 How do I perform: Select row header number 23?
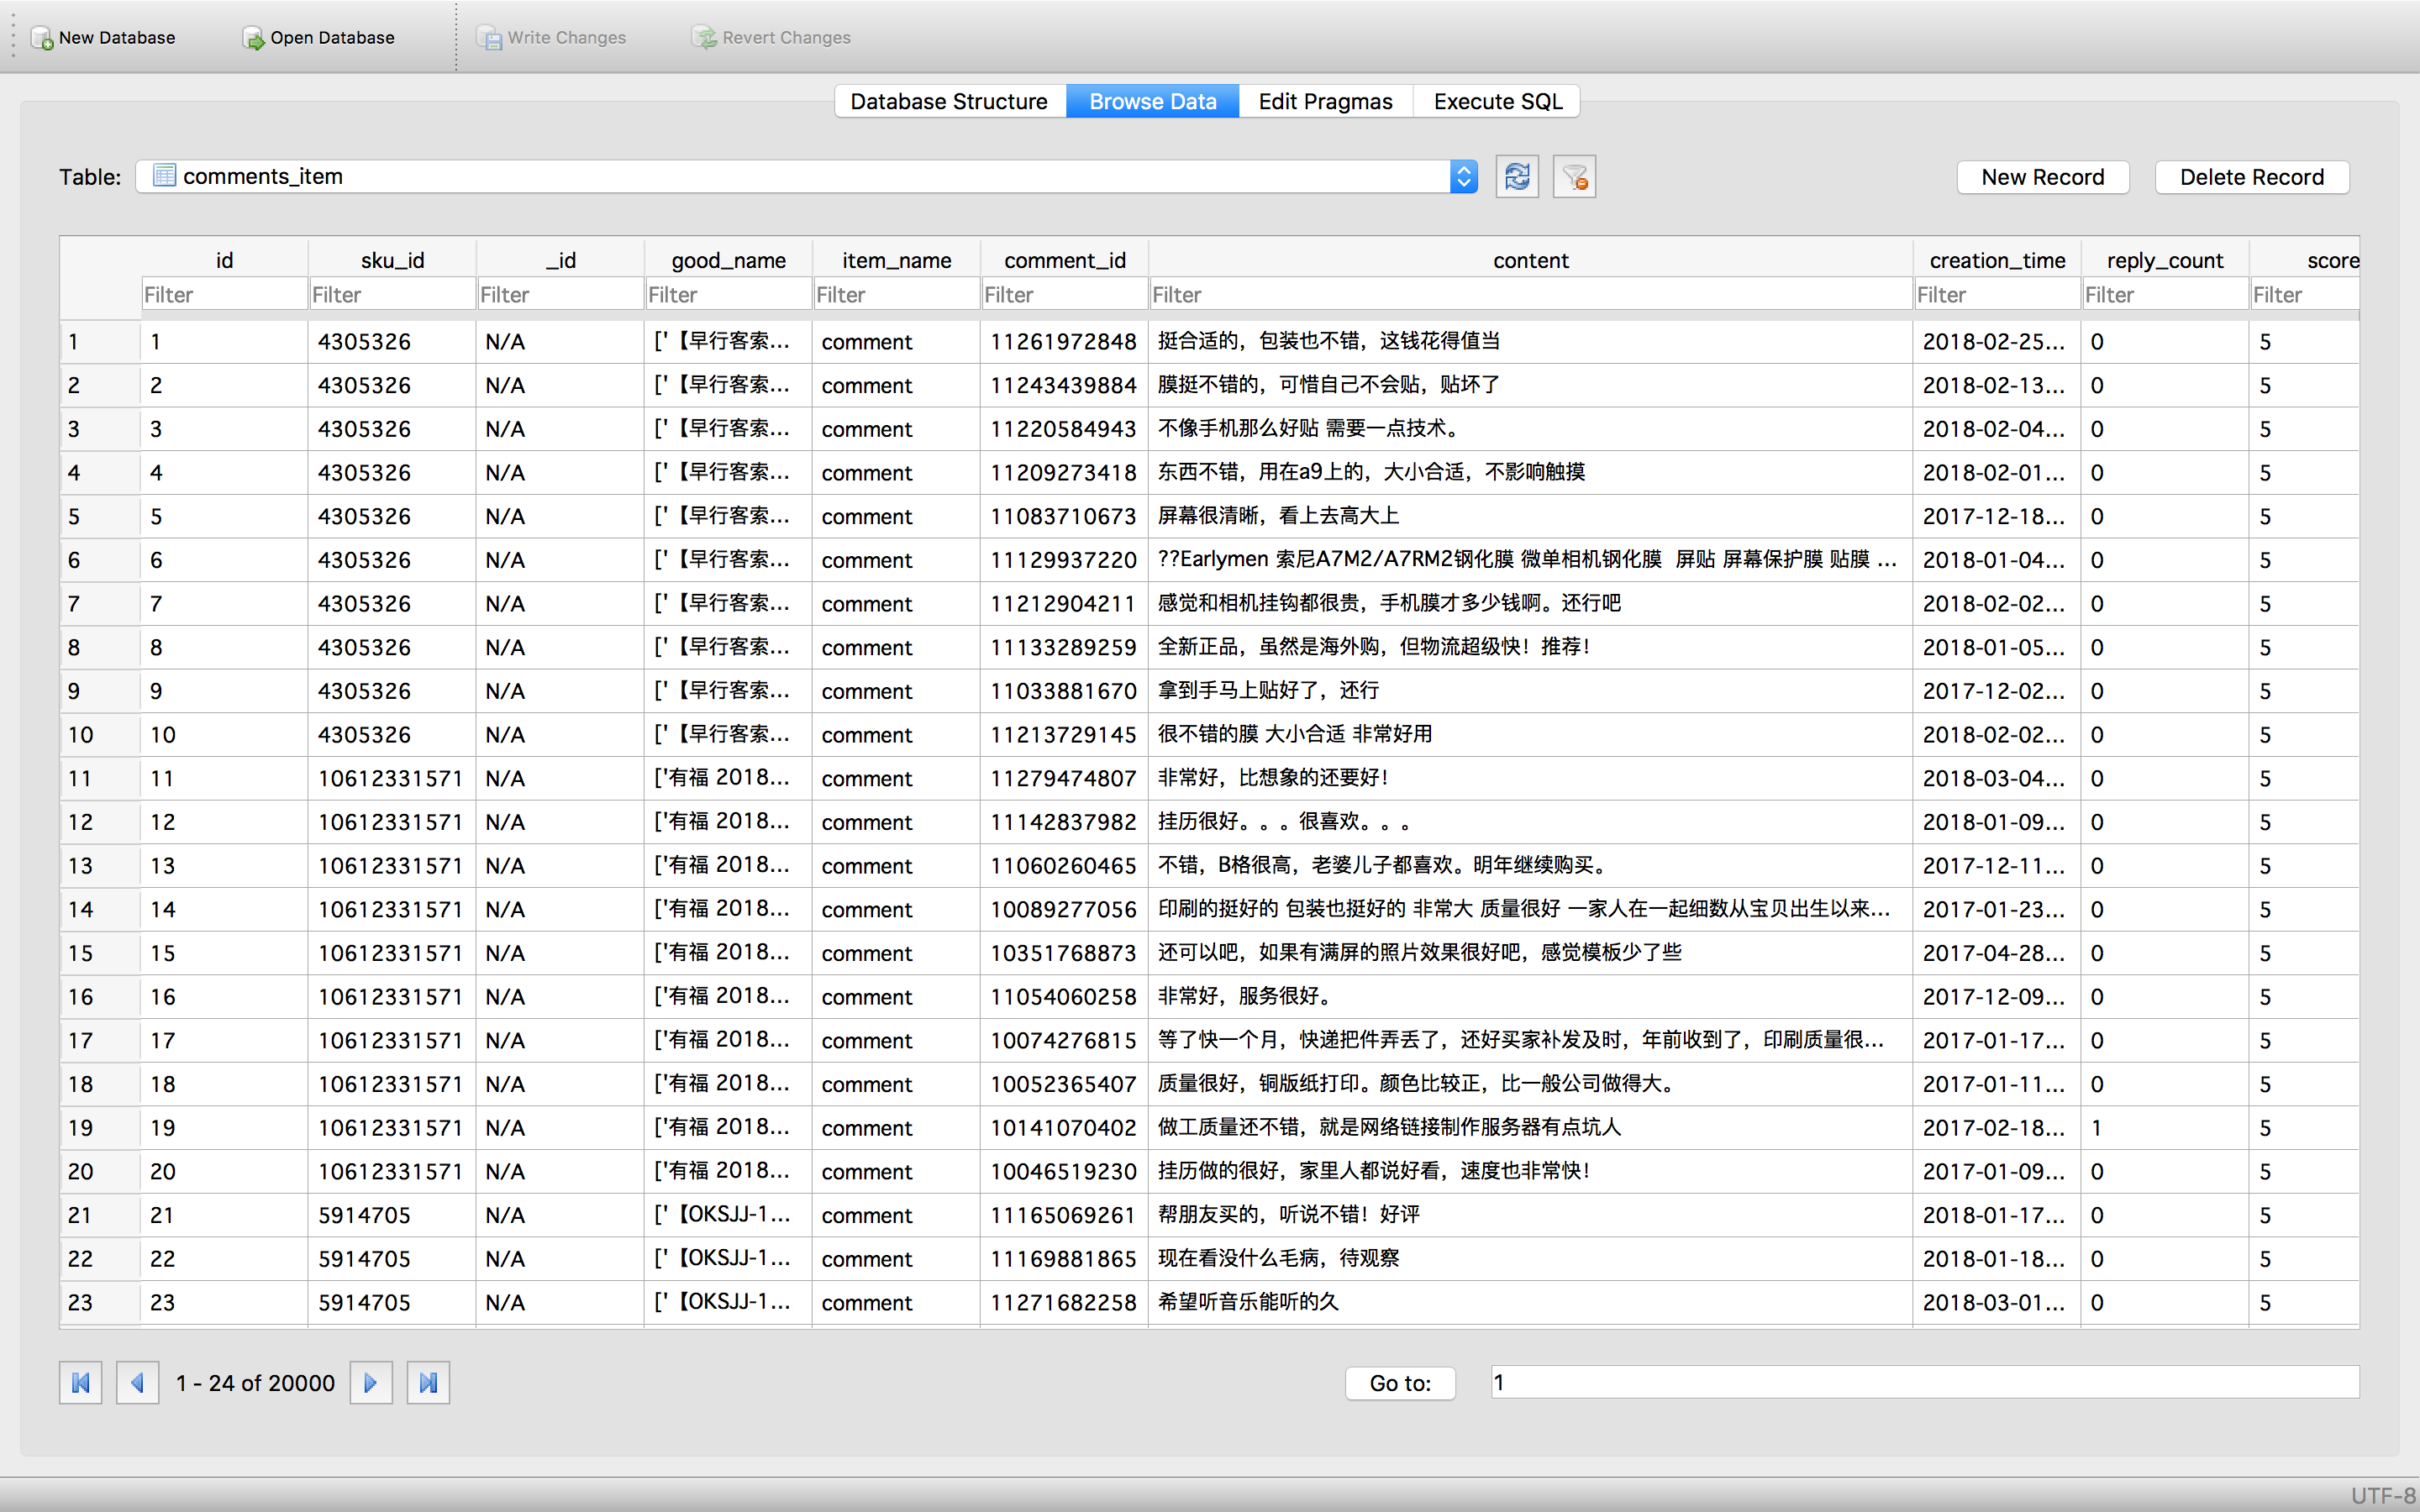pyautogui.click(x=100, y=1302)
